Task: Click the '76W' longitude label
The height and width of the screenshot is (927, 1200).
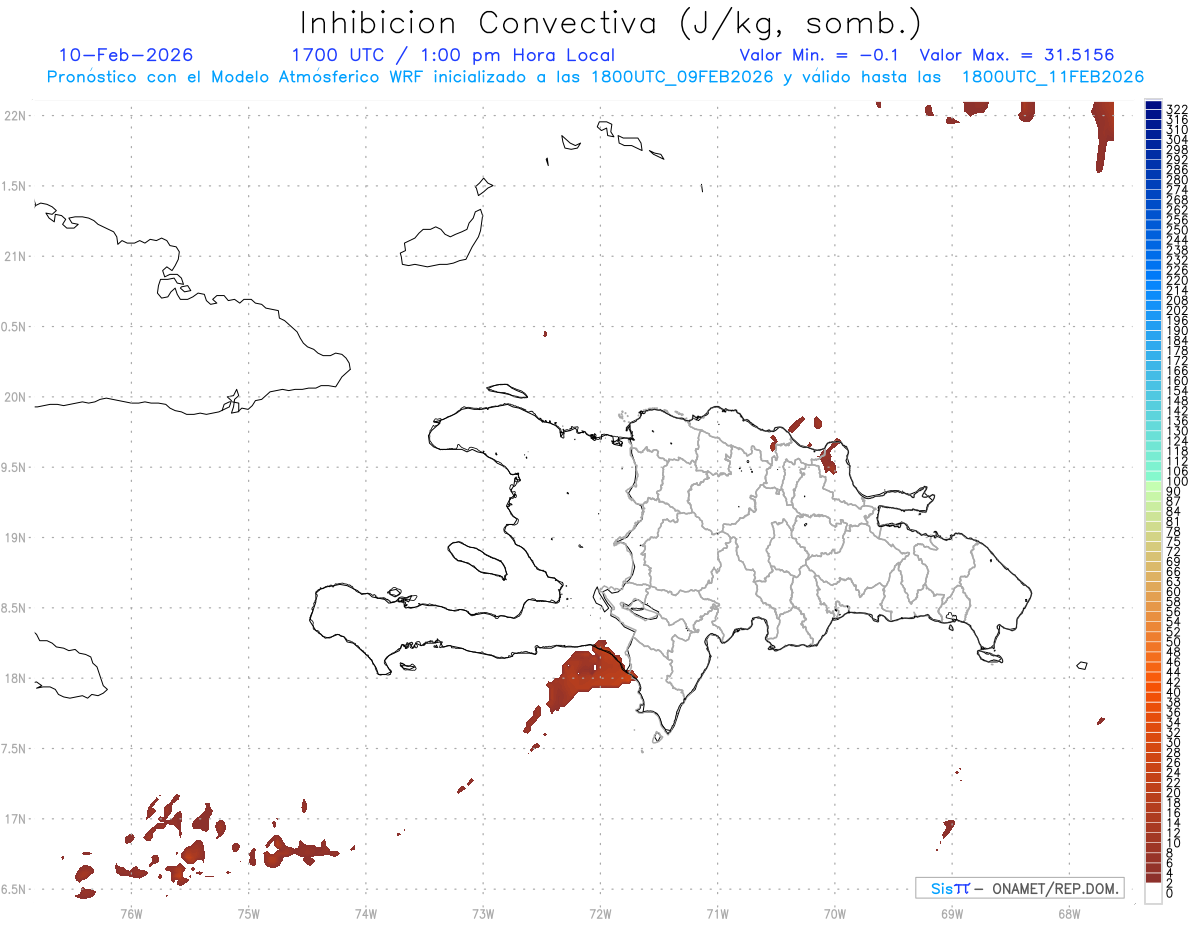Action: coord(131,913)
